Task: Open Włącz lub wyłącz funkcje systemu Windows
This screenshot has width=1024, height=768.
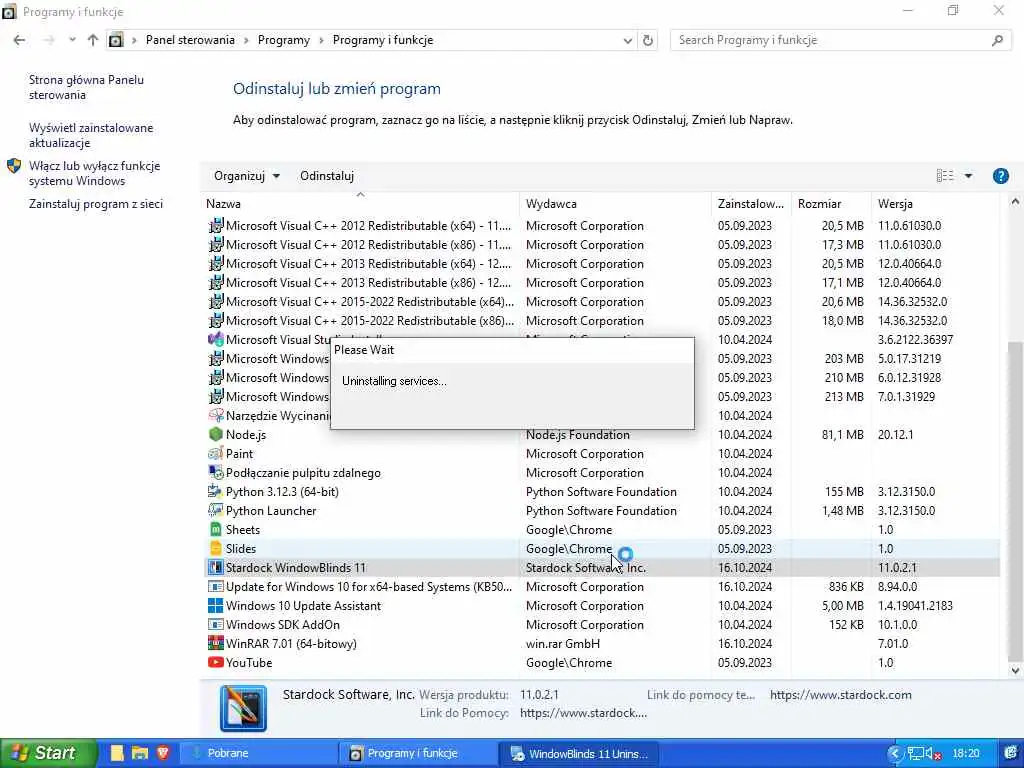Action: tap(95, 173)
